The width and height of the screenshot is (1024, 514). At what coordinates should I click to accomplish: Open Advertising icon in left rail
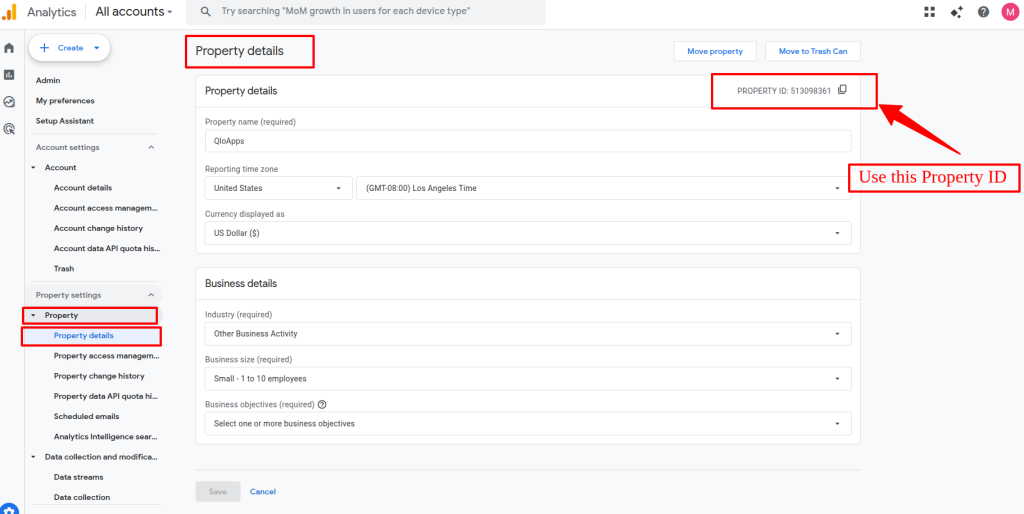[x=9, y=129]
